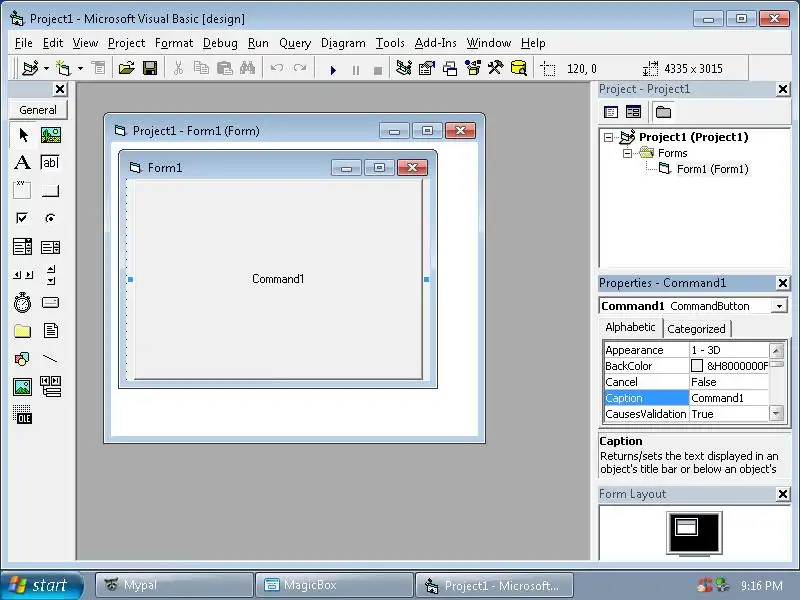Click Open Project toolbar icon

tap(127, 68)
